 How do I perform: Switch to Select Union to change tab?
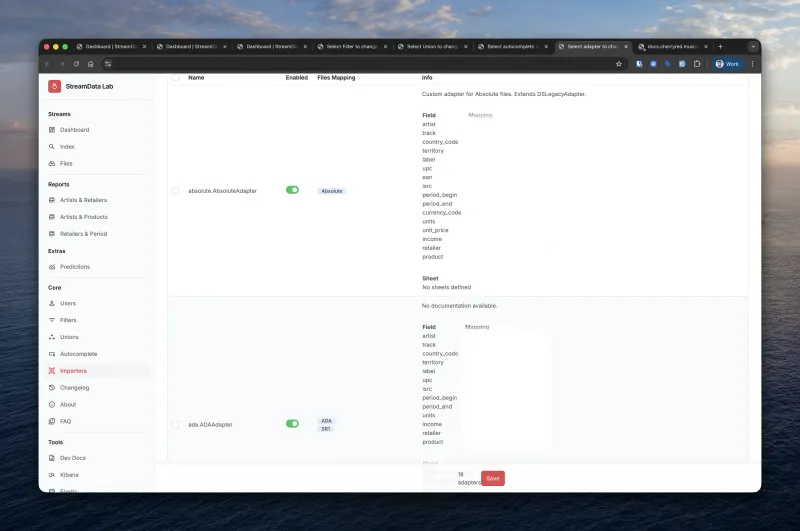[x=432, y=46]
